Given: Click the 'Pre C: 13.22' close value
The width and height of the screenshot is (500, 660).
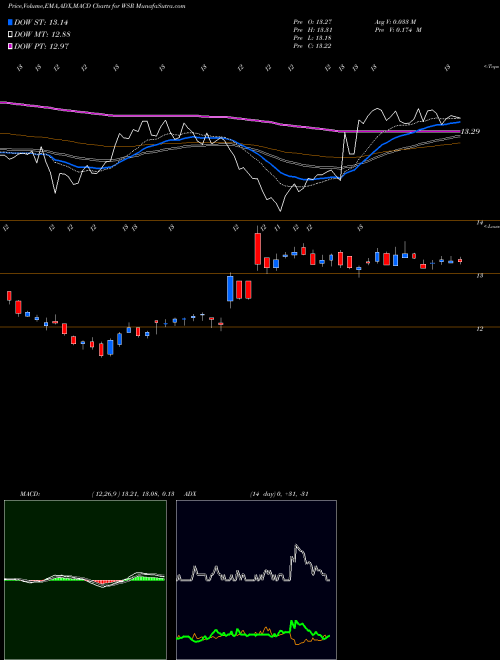Looking at the screenshot, I should pyautogui.click(x=313, y=46).
